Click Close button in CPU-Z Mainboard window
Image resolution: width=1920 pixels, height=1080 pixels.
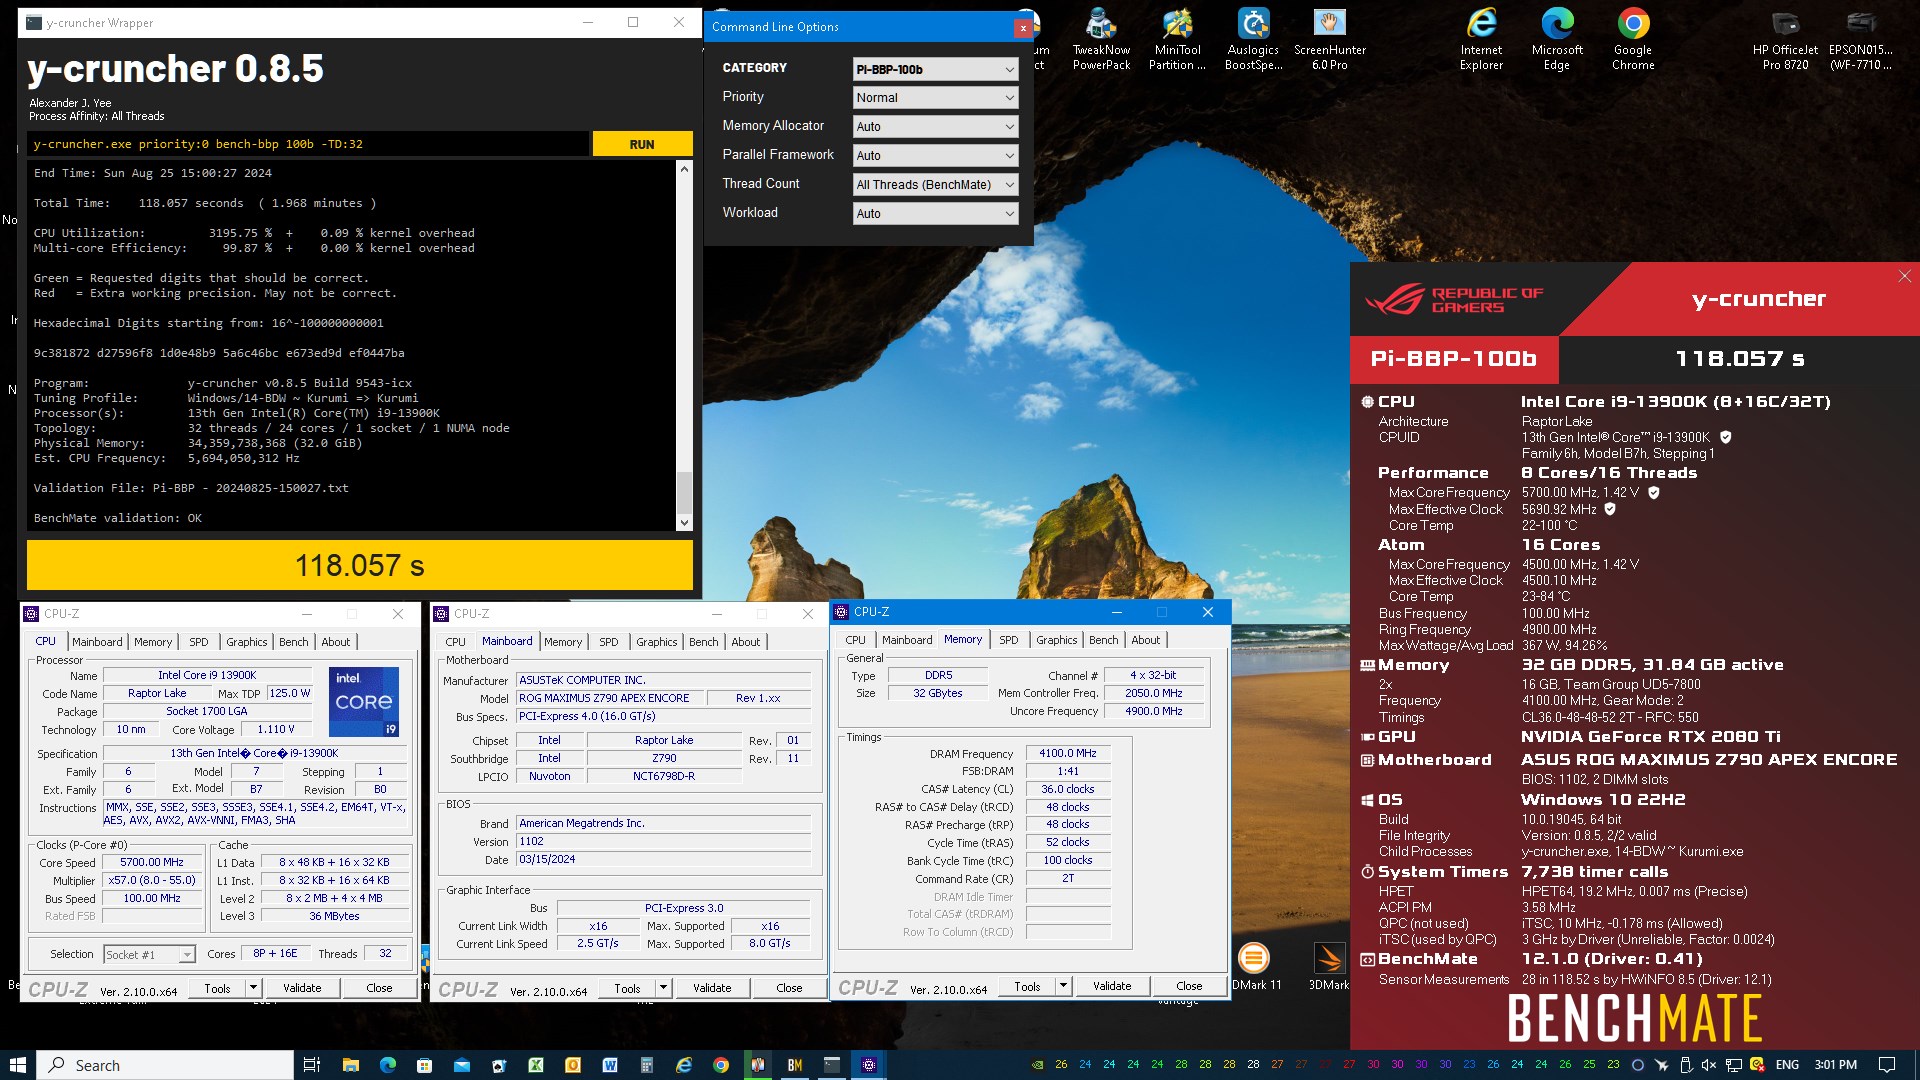point(789,988)
